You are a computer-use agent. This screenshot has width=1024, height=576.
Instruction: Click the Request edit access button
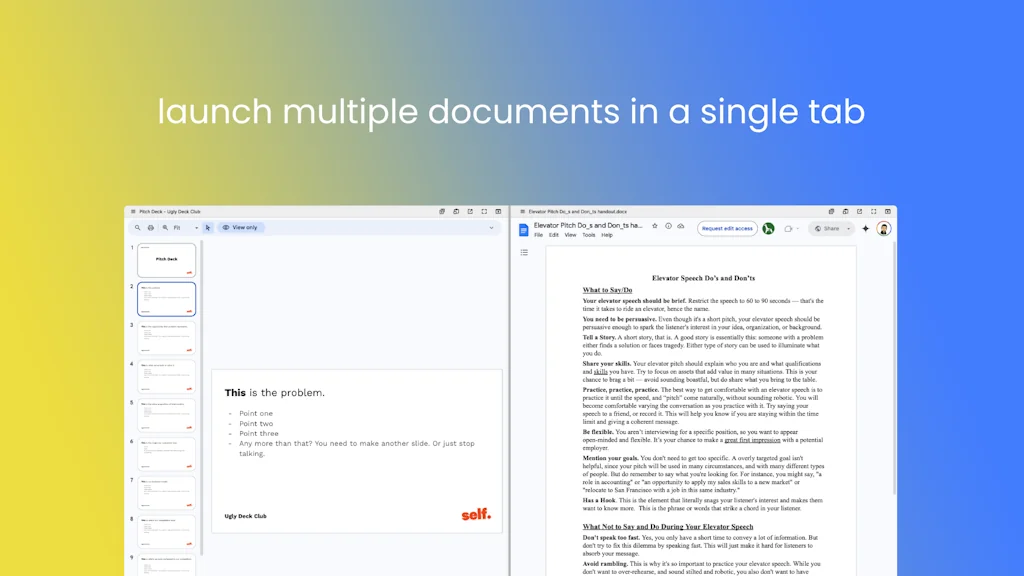pyautogui.click(x=727, y=228)
